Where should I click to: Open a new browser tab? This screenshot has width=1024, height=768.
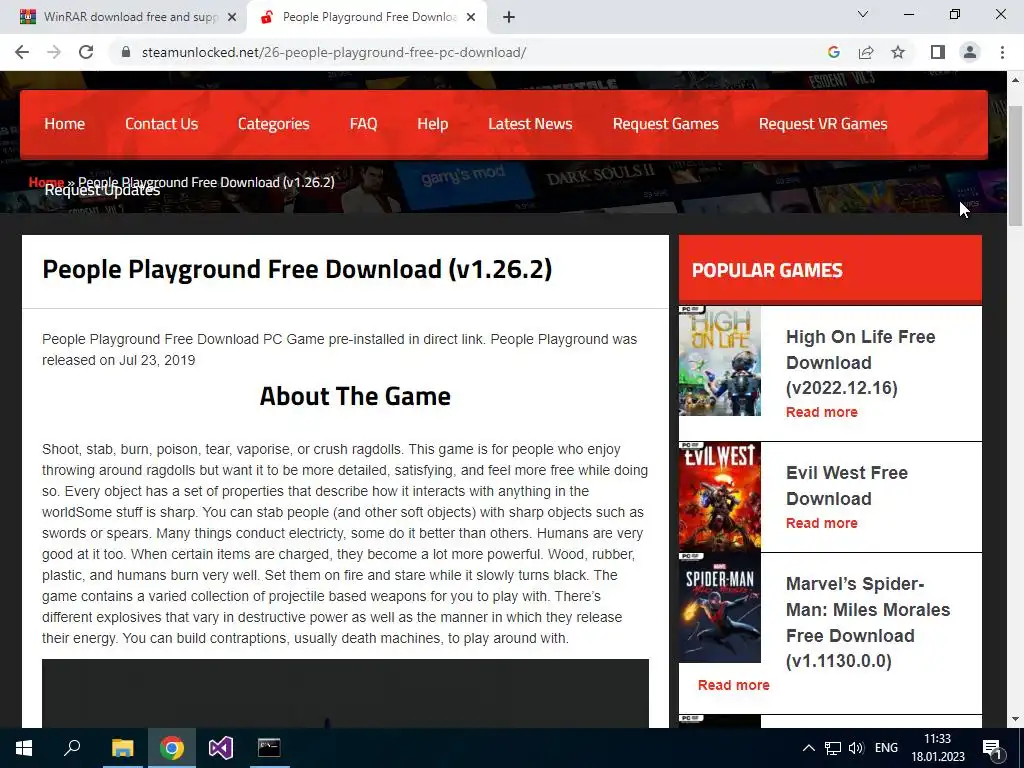[x=509, y=18]
